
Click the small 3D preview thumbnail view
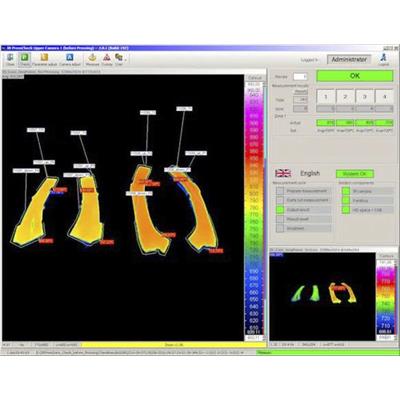[322, 296]
